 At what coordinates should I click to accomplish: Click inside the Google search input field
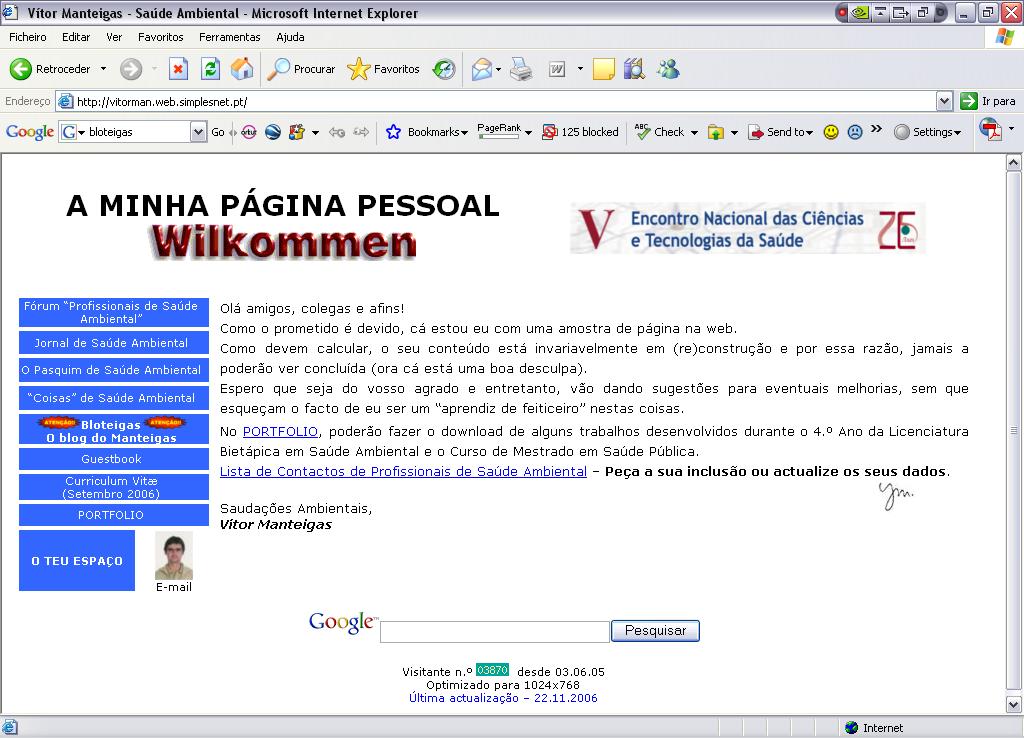(494, 630)
